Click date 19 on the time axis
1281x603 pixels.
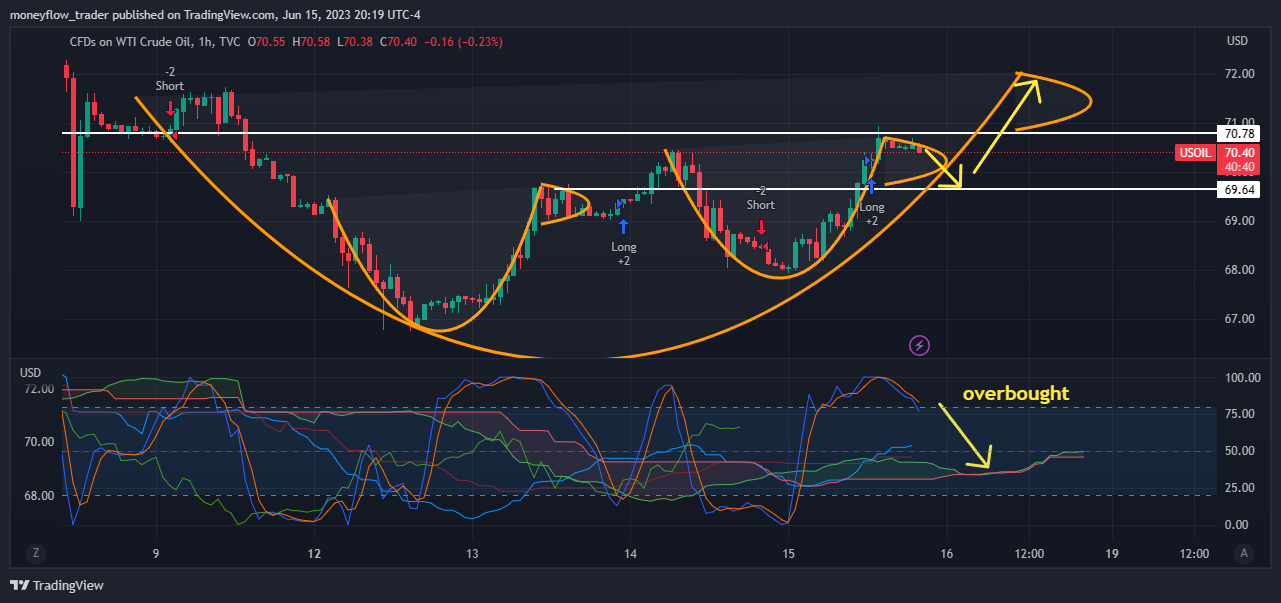(1112, 554)
